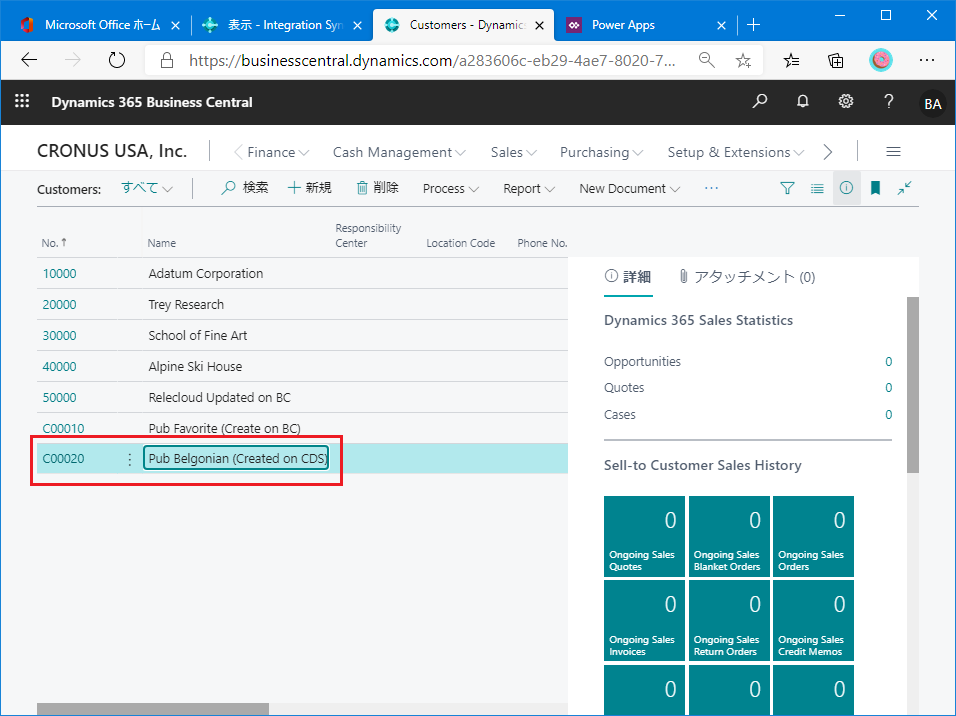Show more actions ellipsis
Image resolution: width=956 pixels, height=716 pixels.
point(711,188)
